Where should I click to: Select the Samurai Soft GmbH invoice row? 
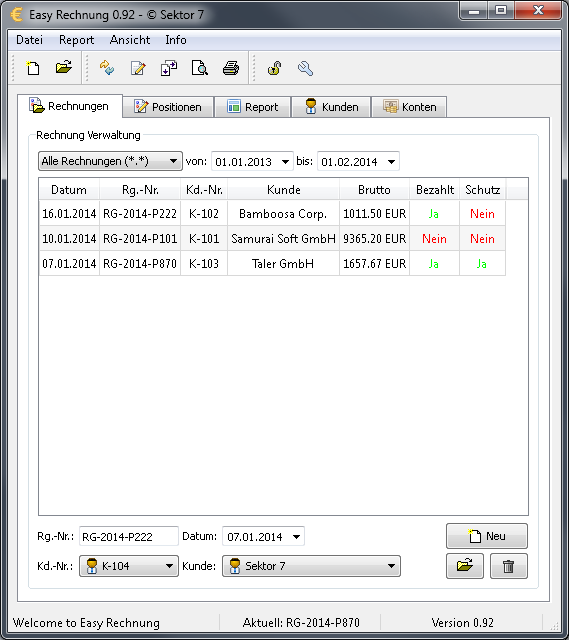click(x=272, y=239)
